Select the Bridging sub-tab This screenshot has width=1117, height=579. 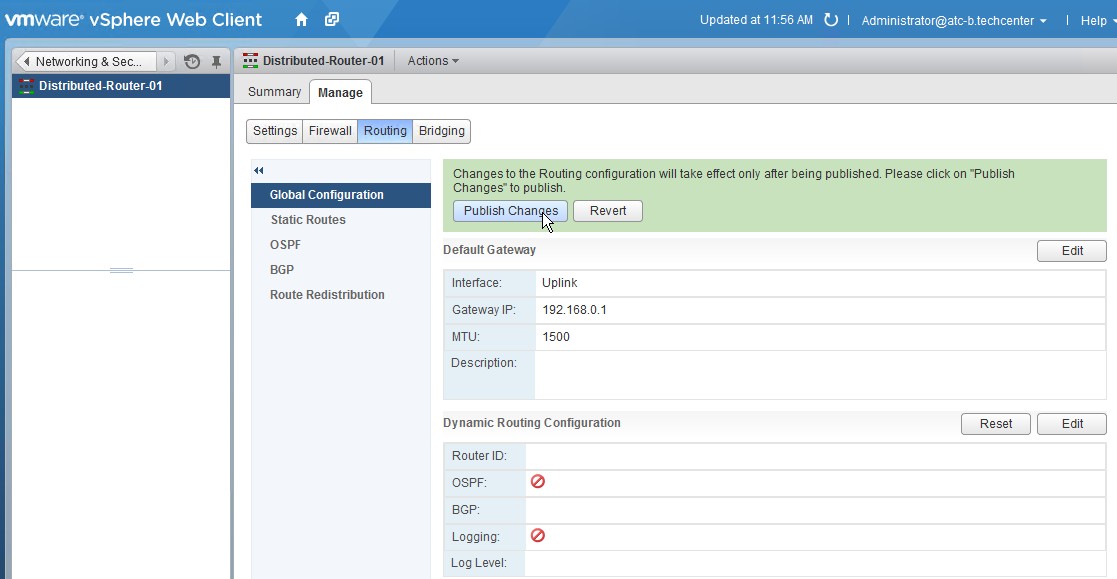(441, 130)
